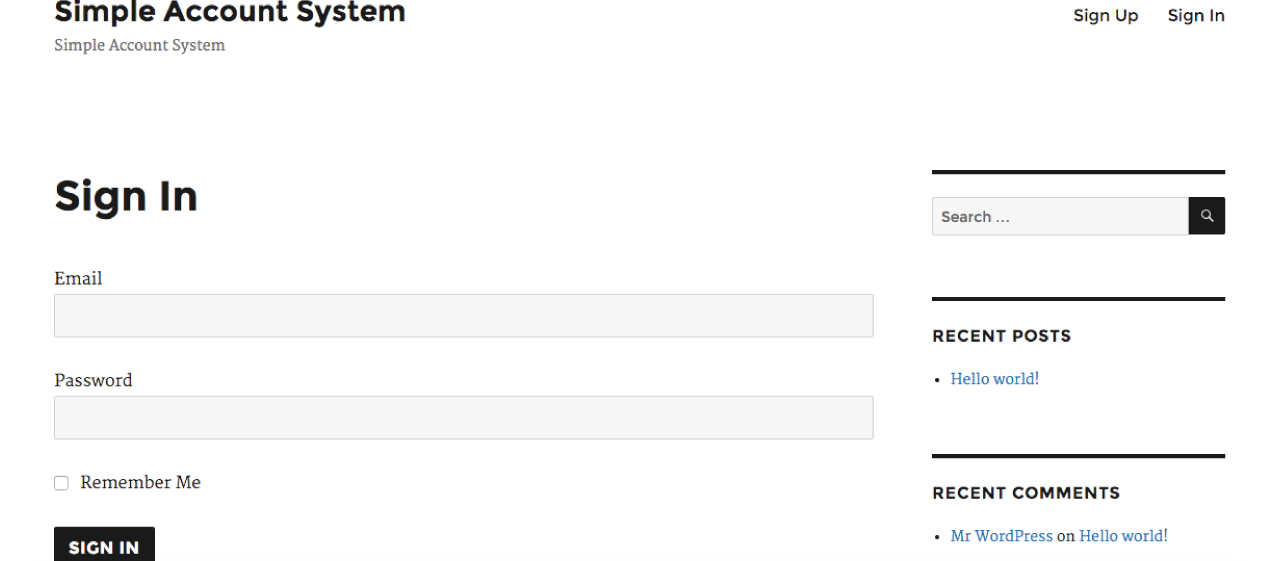Click the Password field label
1277x561 pixels.
[x=93, y=380]
